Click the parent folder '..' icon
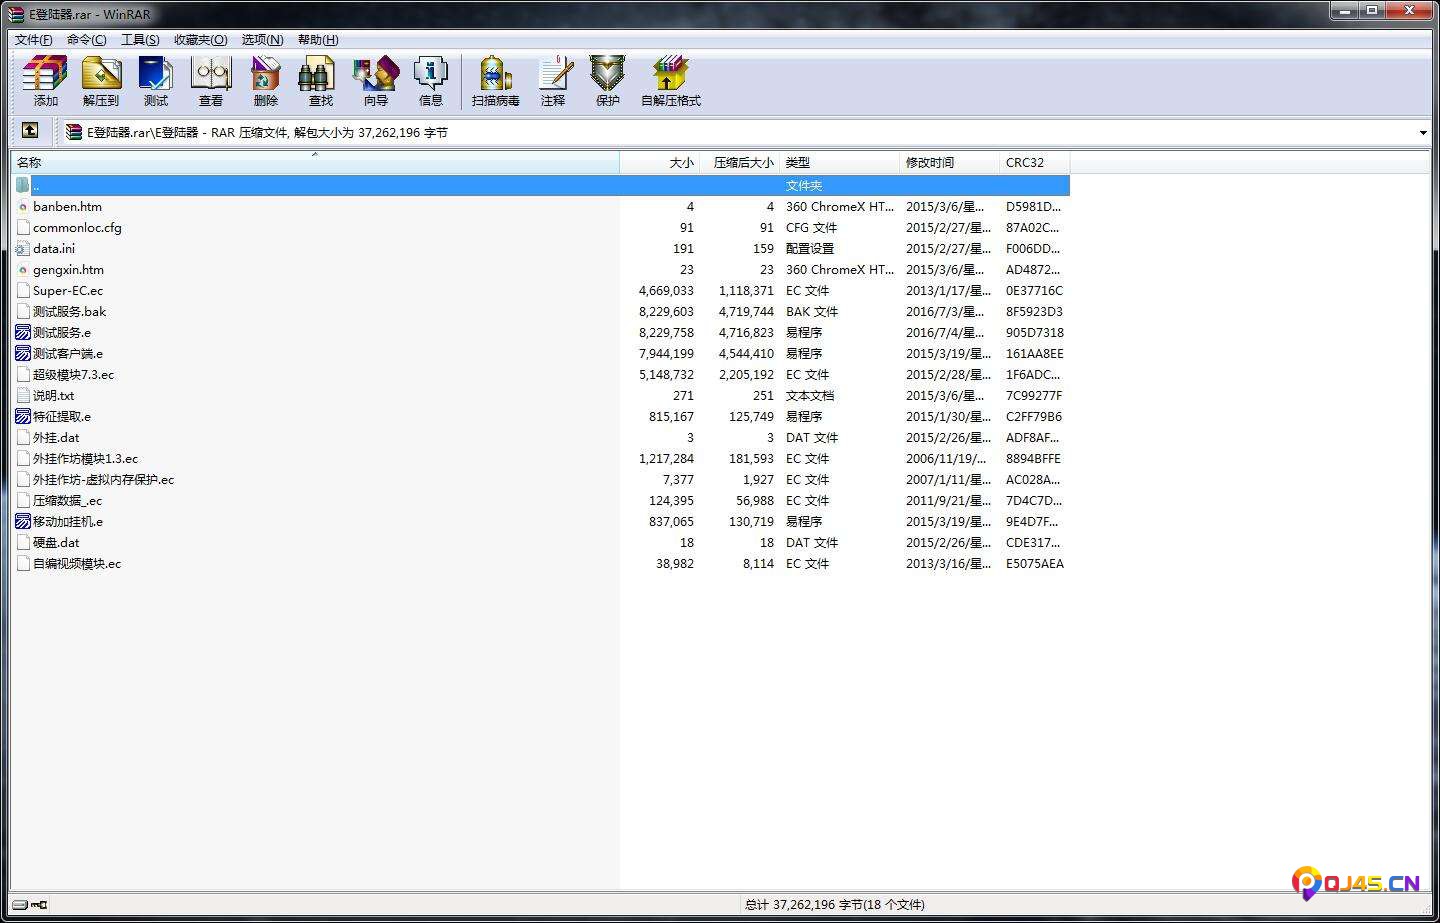 click(x=23, y=186)
